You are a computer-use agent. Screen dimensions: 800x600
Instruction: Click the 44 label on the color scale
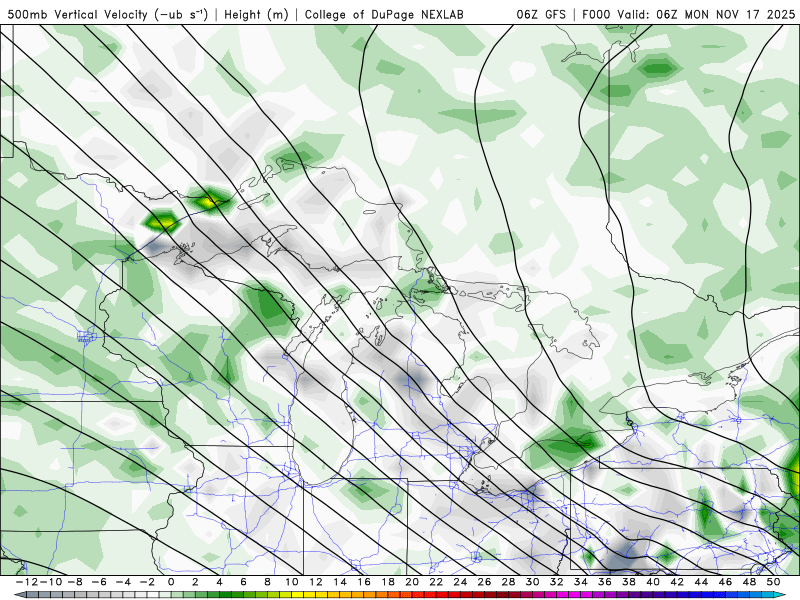(701, 582)
